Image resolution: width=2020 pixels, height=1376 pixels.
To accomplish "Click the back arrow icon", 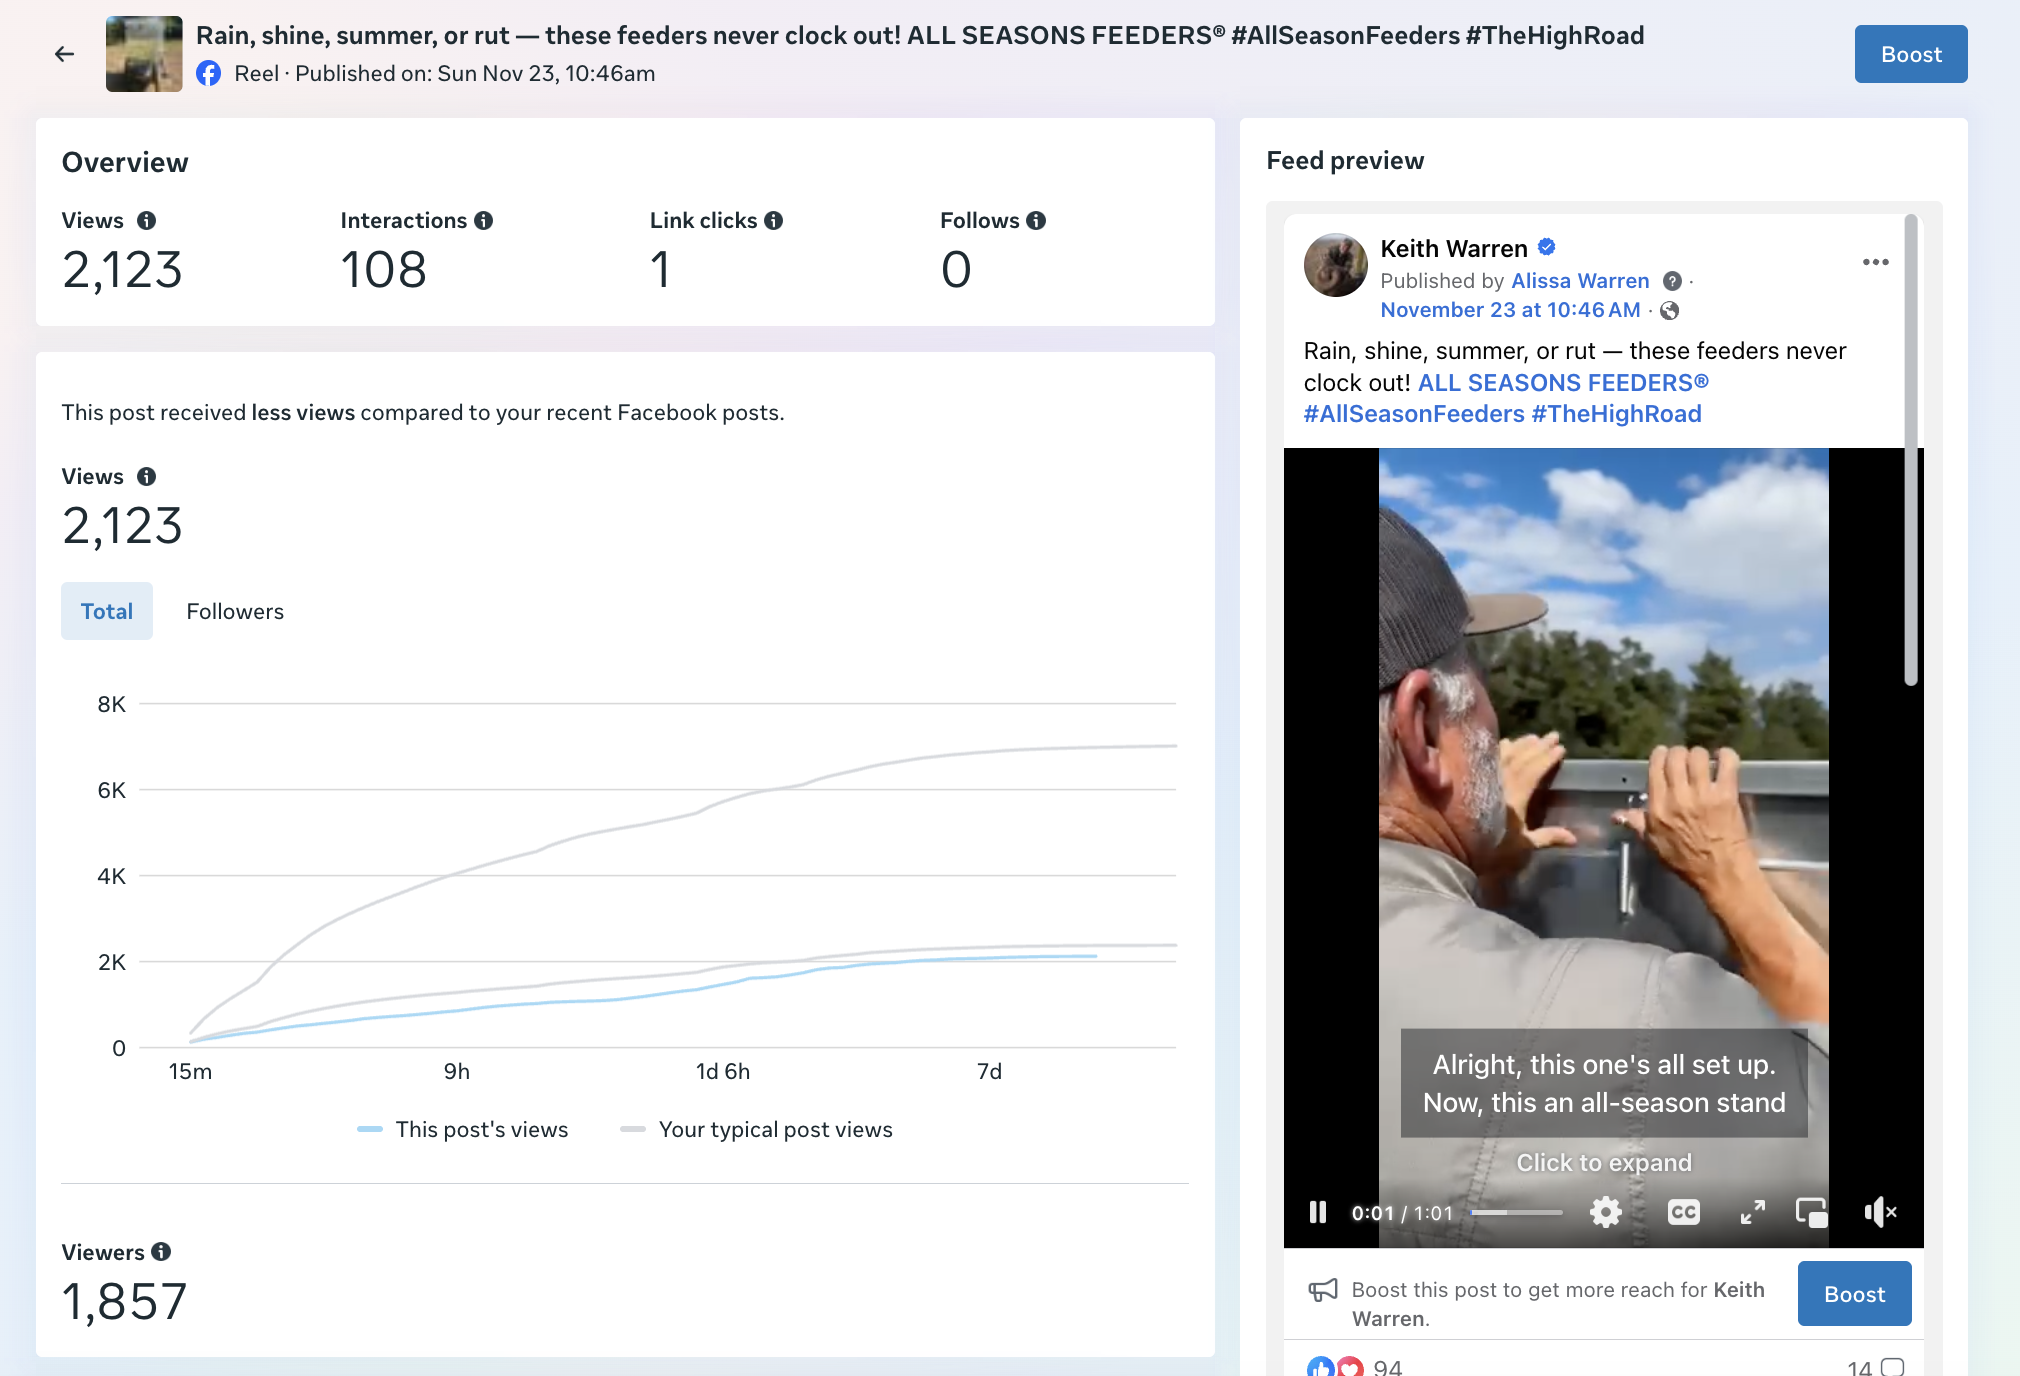I will [x=64, y=54].
